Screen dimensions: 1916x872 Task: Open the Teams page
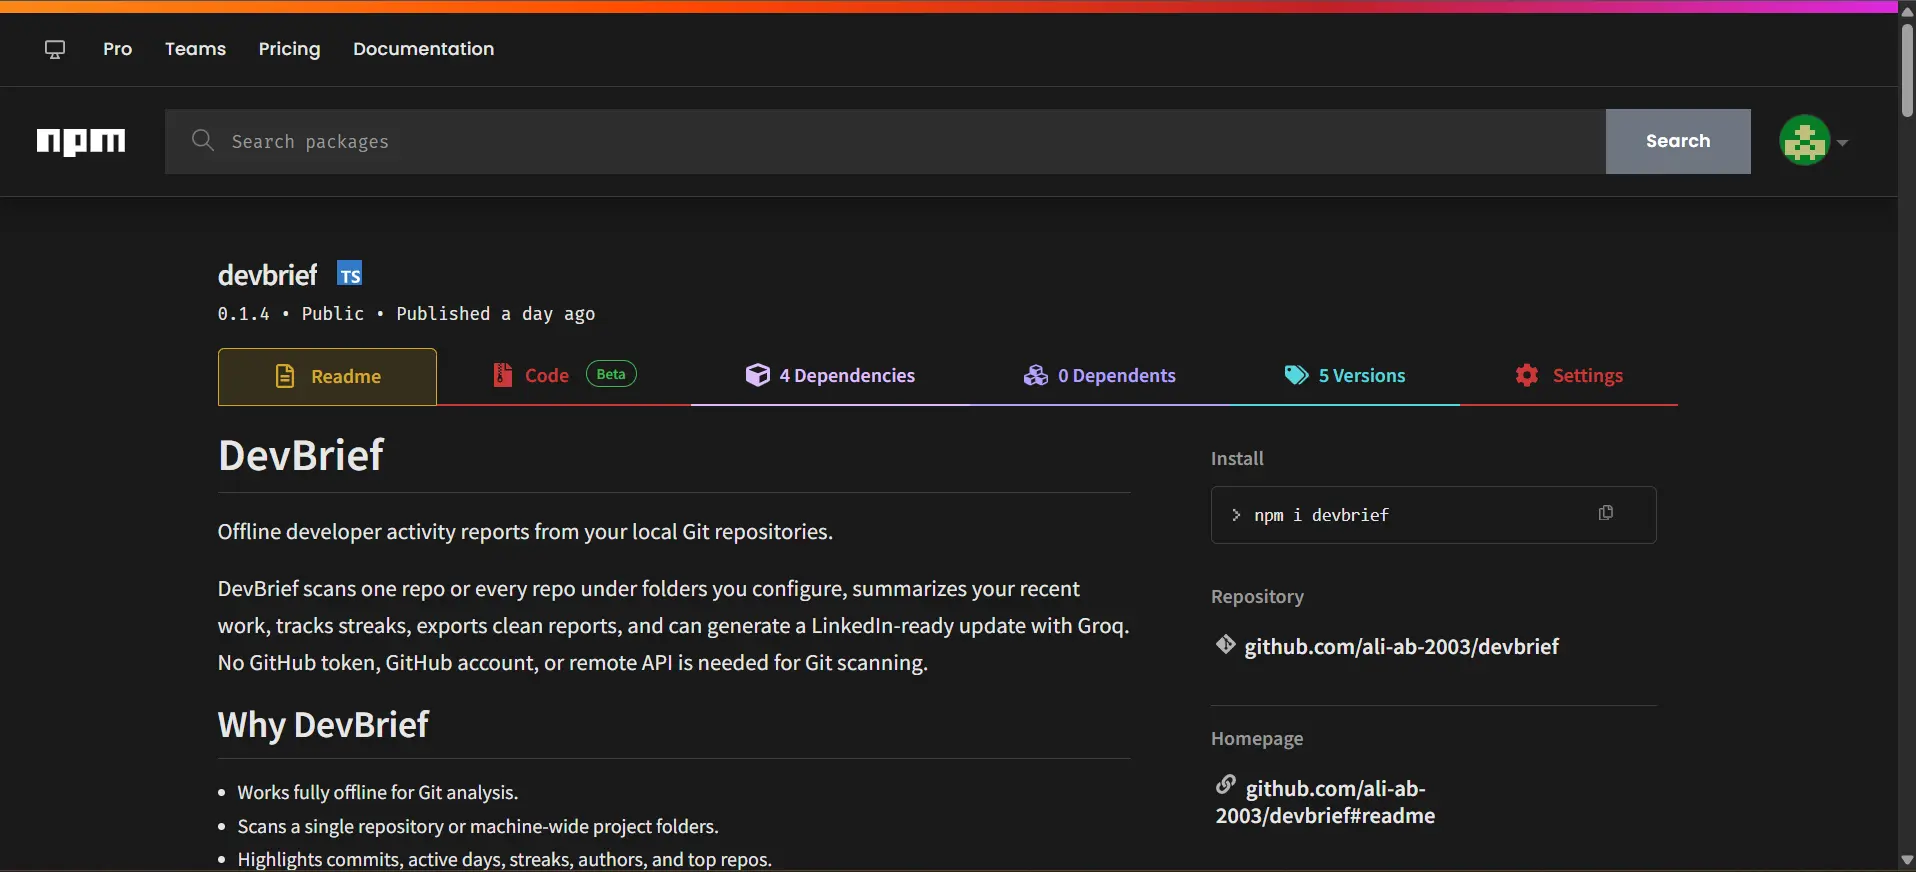pos(195,49)
